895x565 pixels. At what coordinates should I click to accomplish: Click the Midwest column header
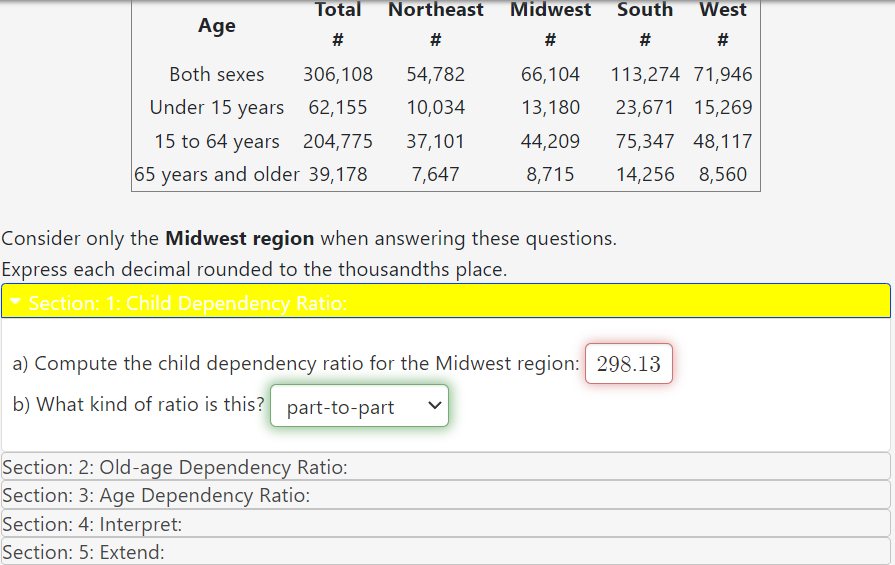click(550, 10)
